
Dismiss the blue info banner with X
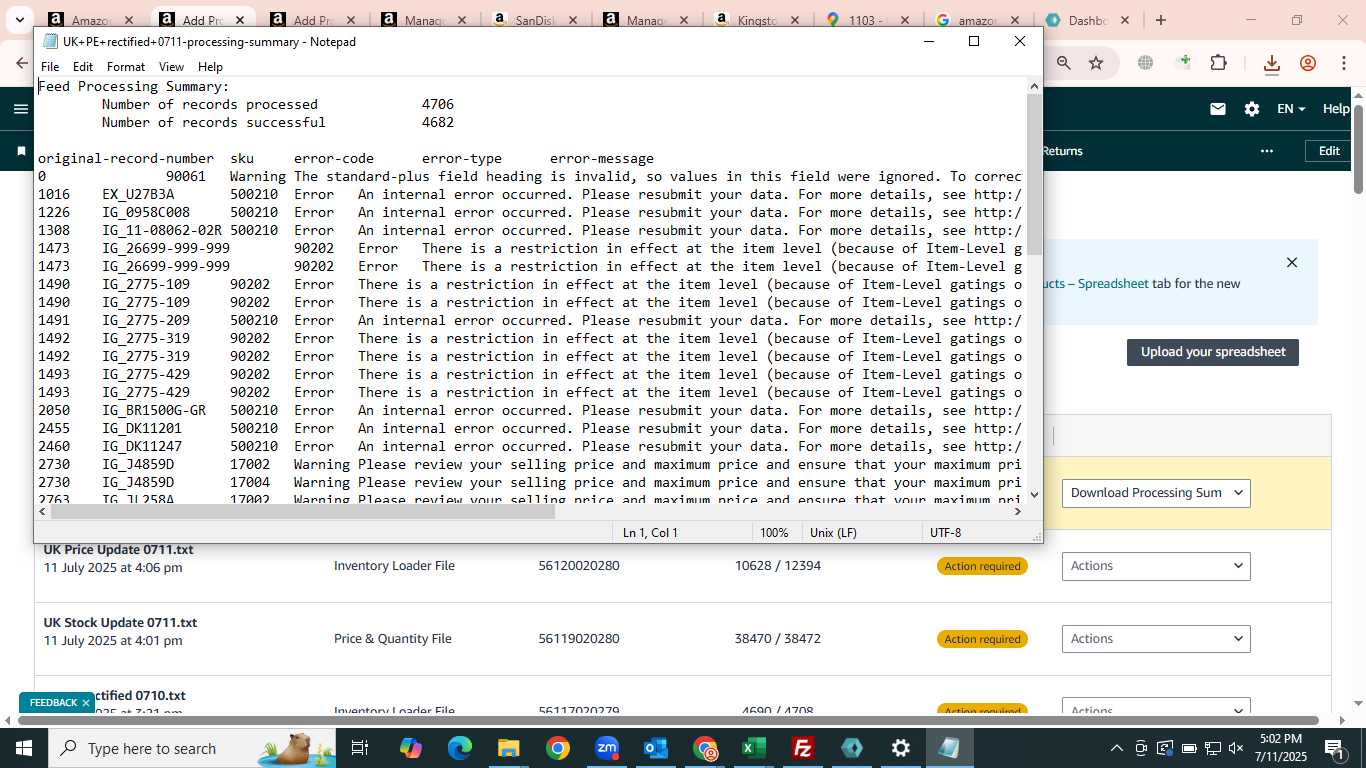[x=1292, y=262]
